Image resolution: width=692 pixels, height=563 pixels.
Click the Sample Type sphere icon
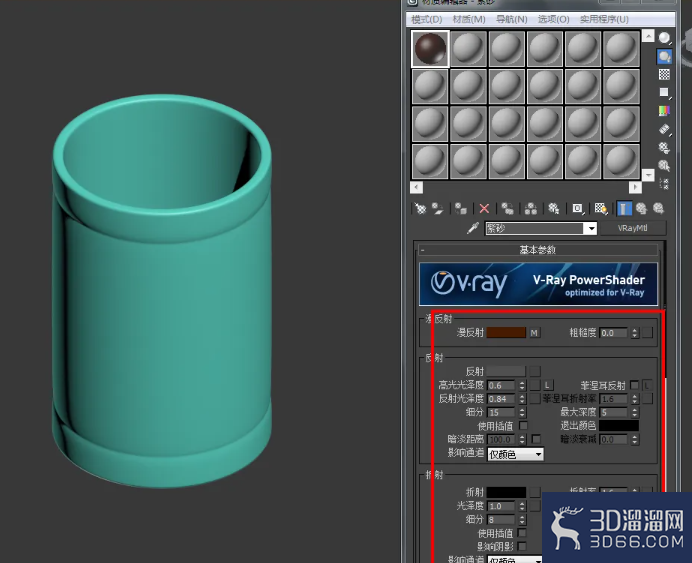[x=664, y=38]
